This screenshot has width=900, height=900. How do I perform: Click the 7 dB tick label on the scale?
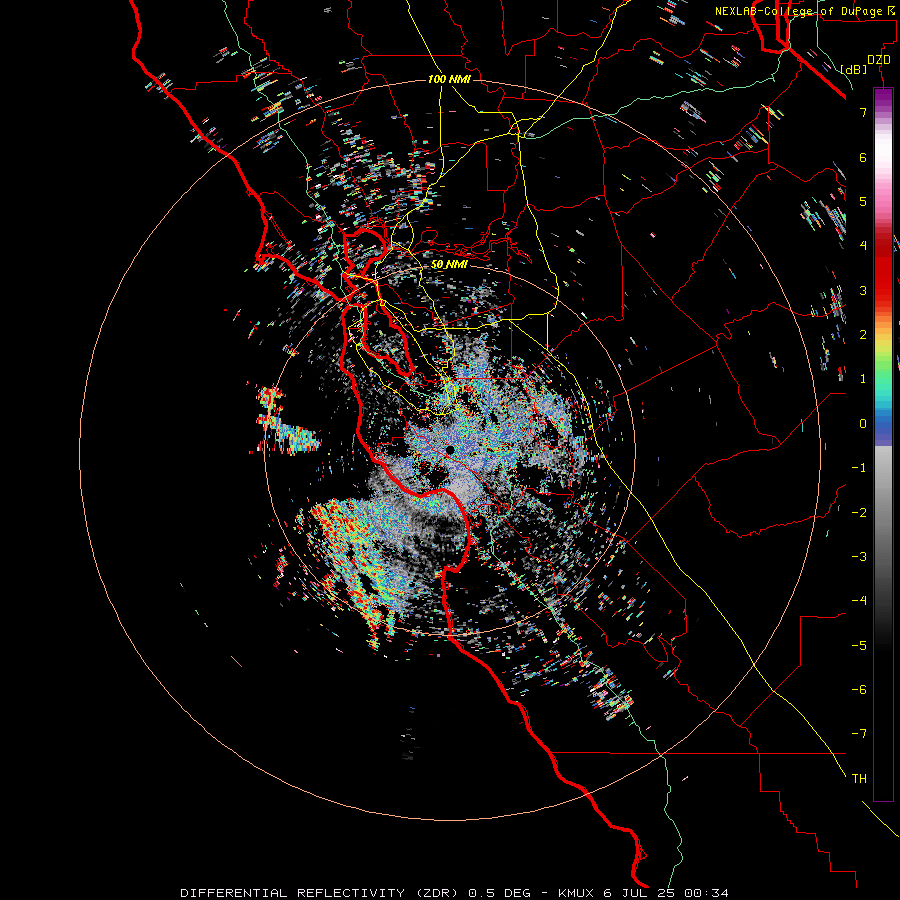pyautogui.click(x=863, y=112)
